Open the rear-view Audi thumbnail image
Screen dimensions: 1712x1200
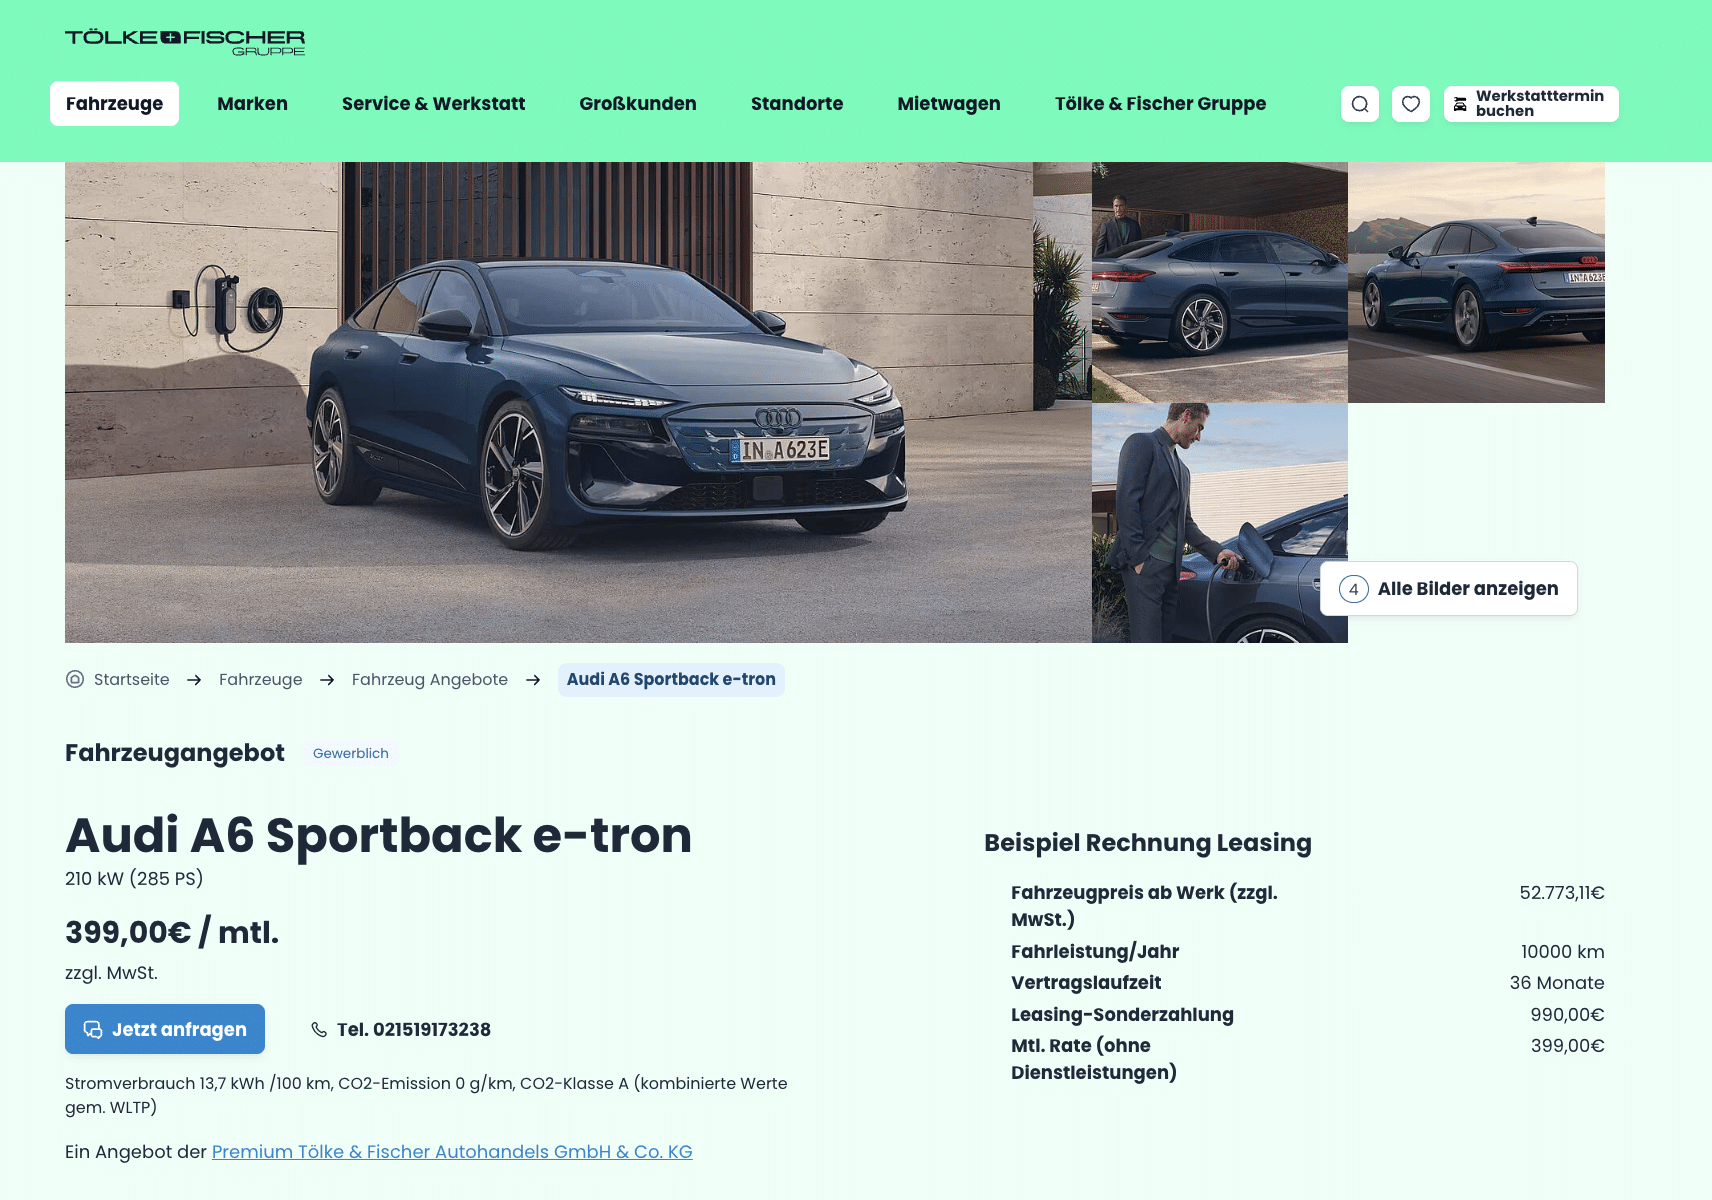1476,282
